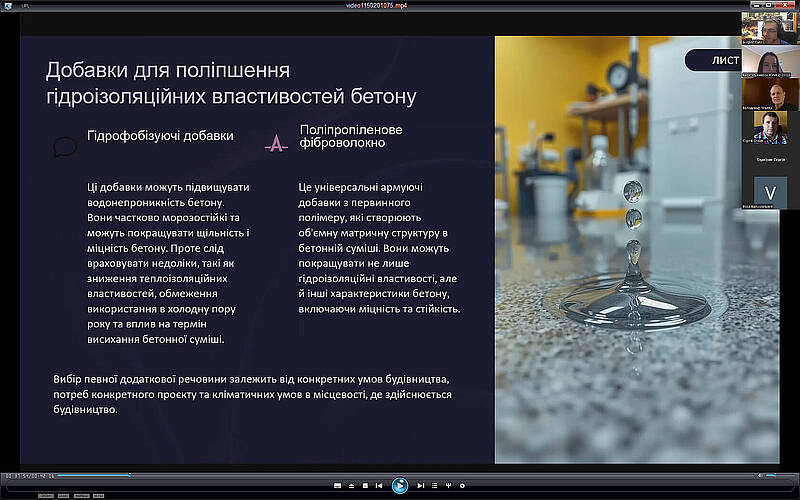The height and width of the screenshot is (500, 800).
Task: Mute audio with the speaker icon
Action: tap(759, 476)
